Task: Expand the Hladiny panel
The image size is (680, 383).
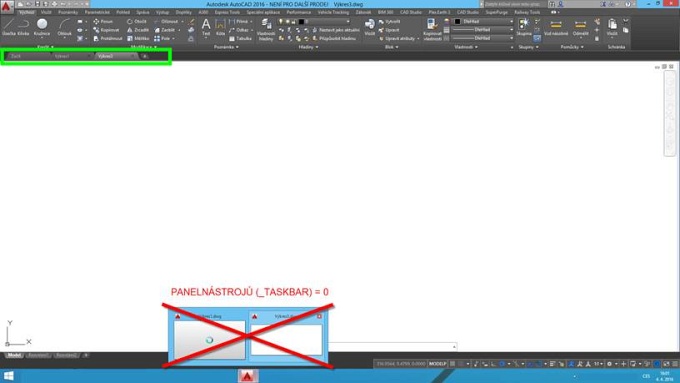Action: 308,47
